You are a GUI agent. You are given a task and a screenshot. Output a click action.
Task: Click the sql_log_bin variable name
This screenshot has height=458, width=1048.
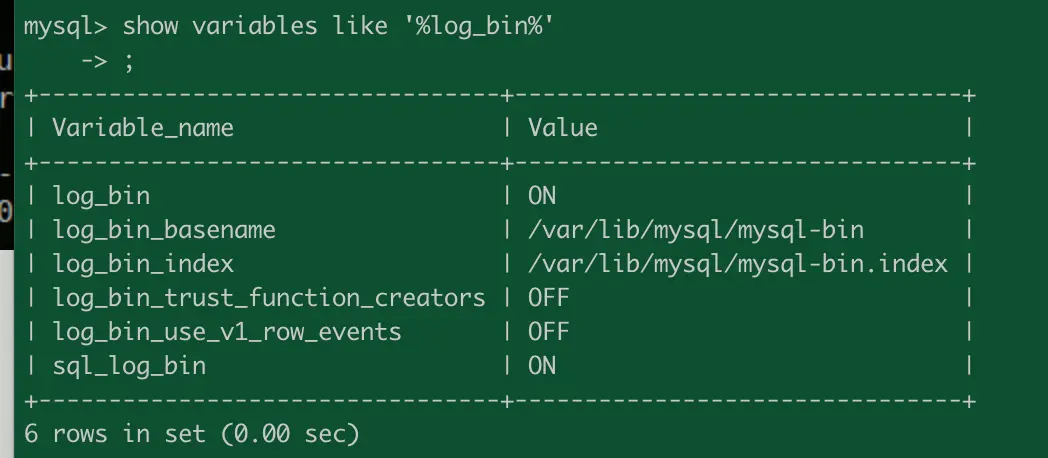tap(130, 366)
